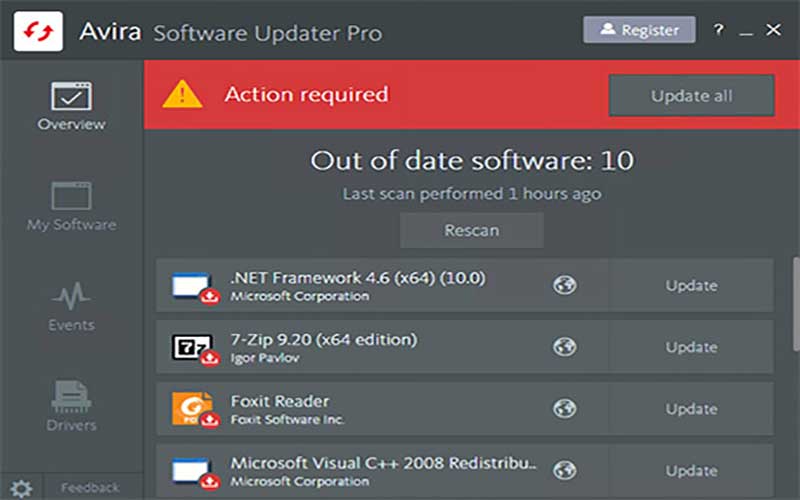Open the settings gear icon
The image size is (800, 500).
(21, 488)
